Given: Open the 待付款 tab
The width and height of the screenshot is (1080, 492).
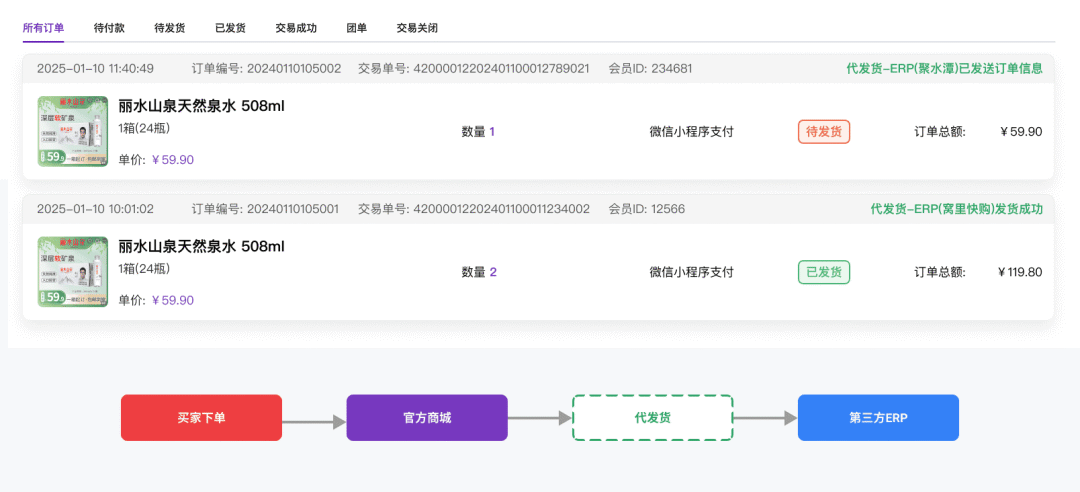Looking at the screenshot, I should tap(109, 28).
